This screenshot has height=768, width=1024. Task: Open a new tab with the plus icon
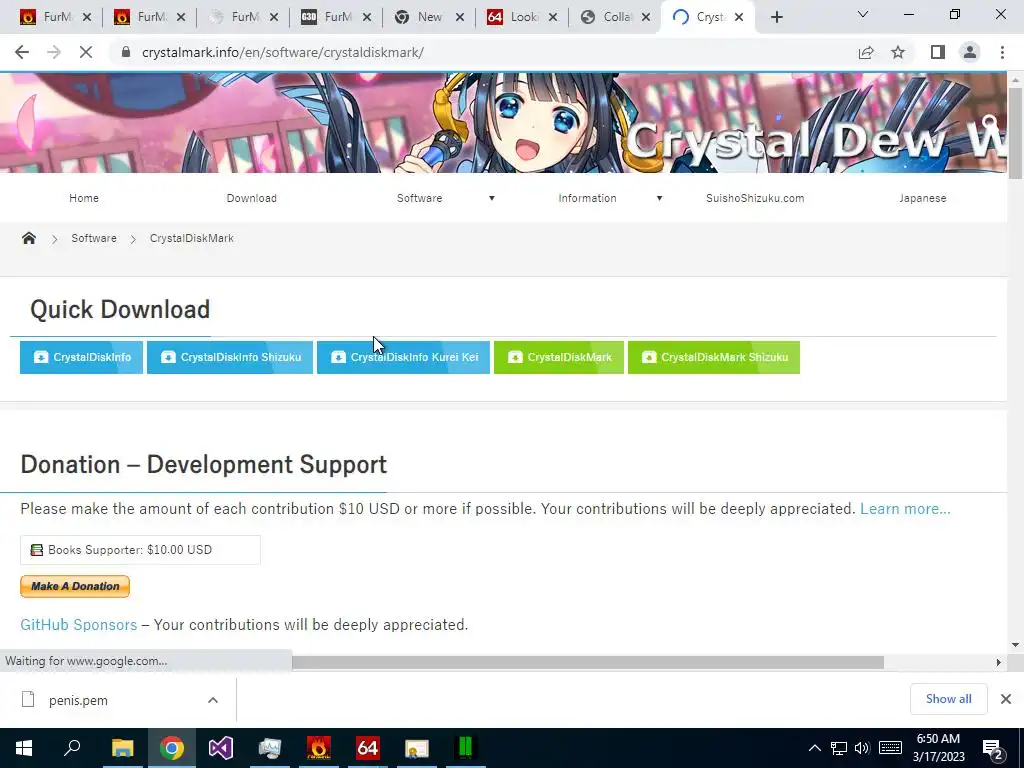(776, 18)
